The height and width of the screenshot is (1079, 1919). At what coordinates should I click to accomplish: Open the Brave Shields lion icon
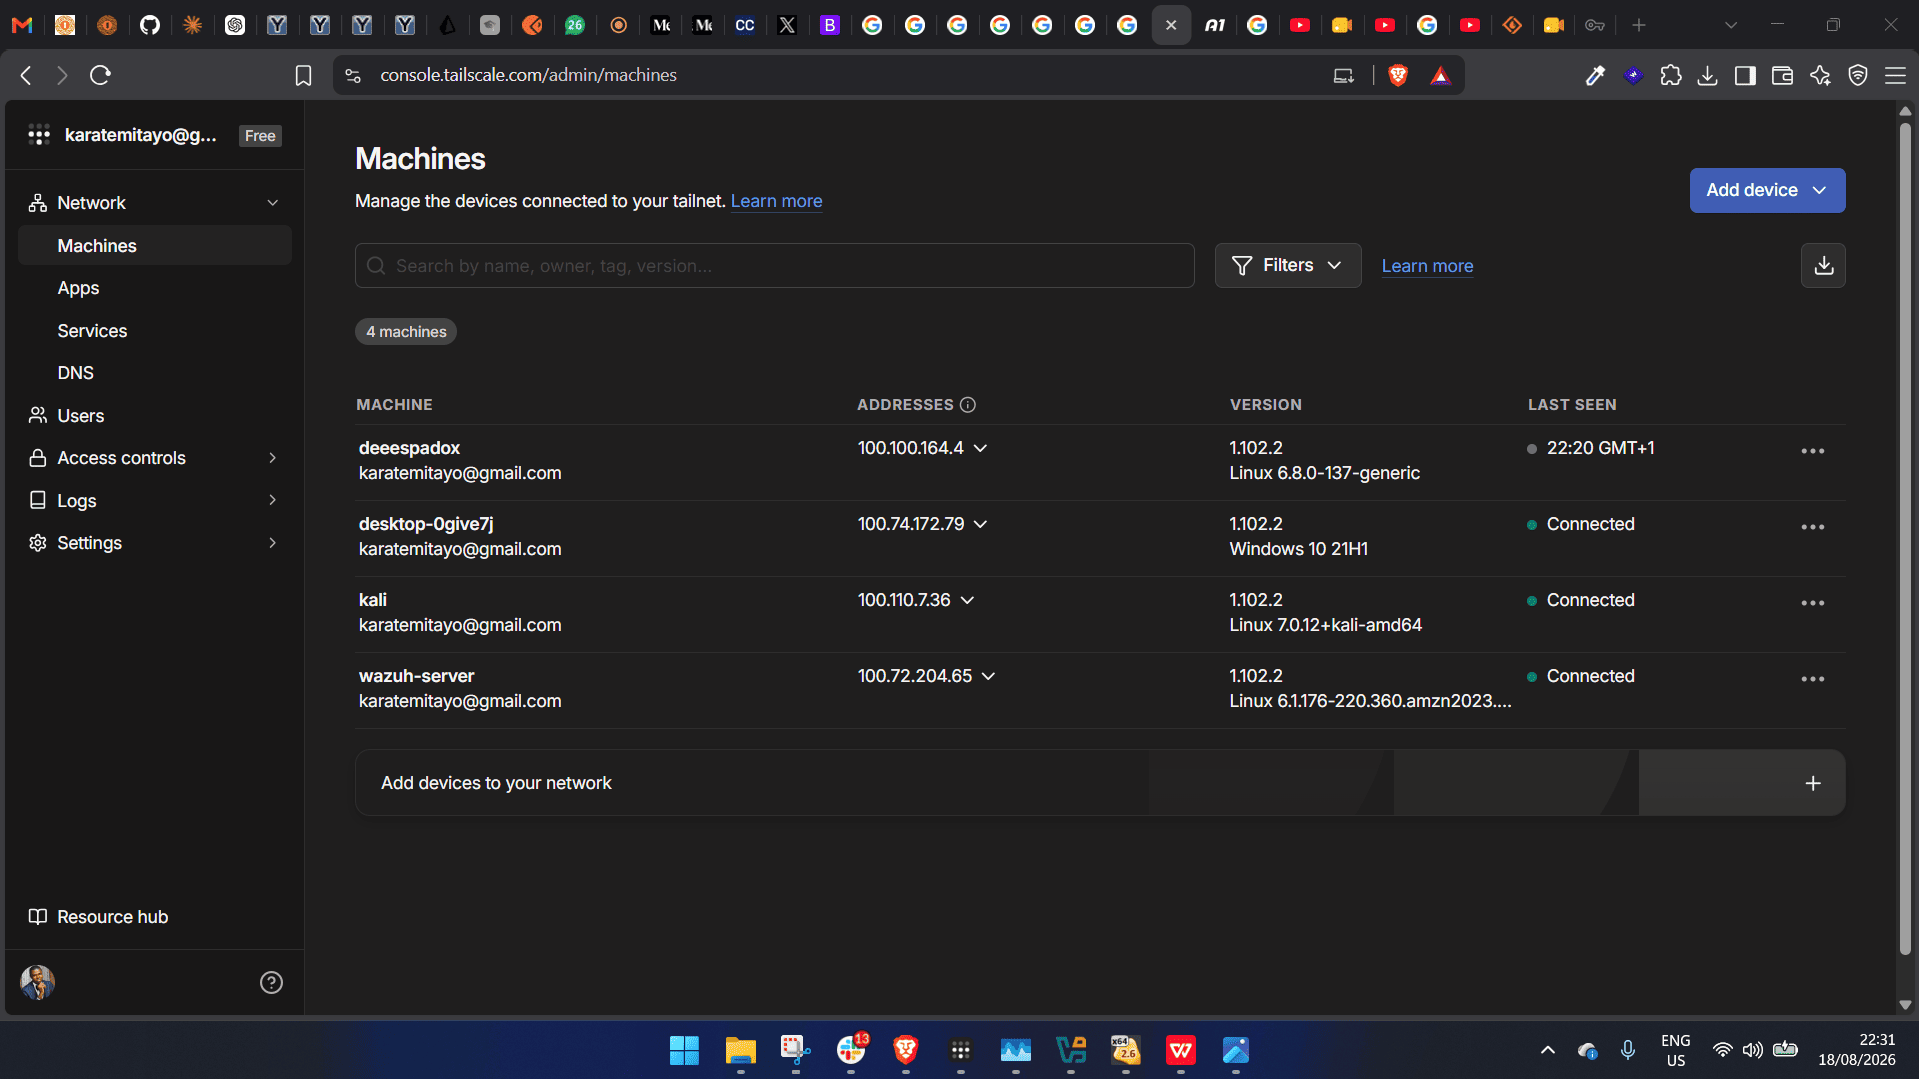[x=1398, y=75]
